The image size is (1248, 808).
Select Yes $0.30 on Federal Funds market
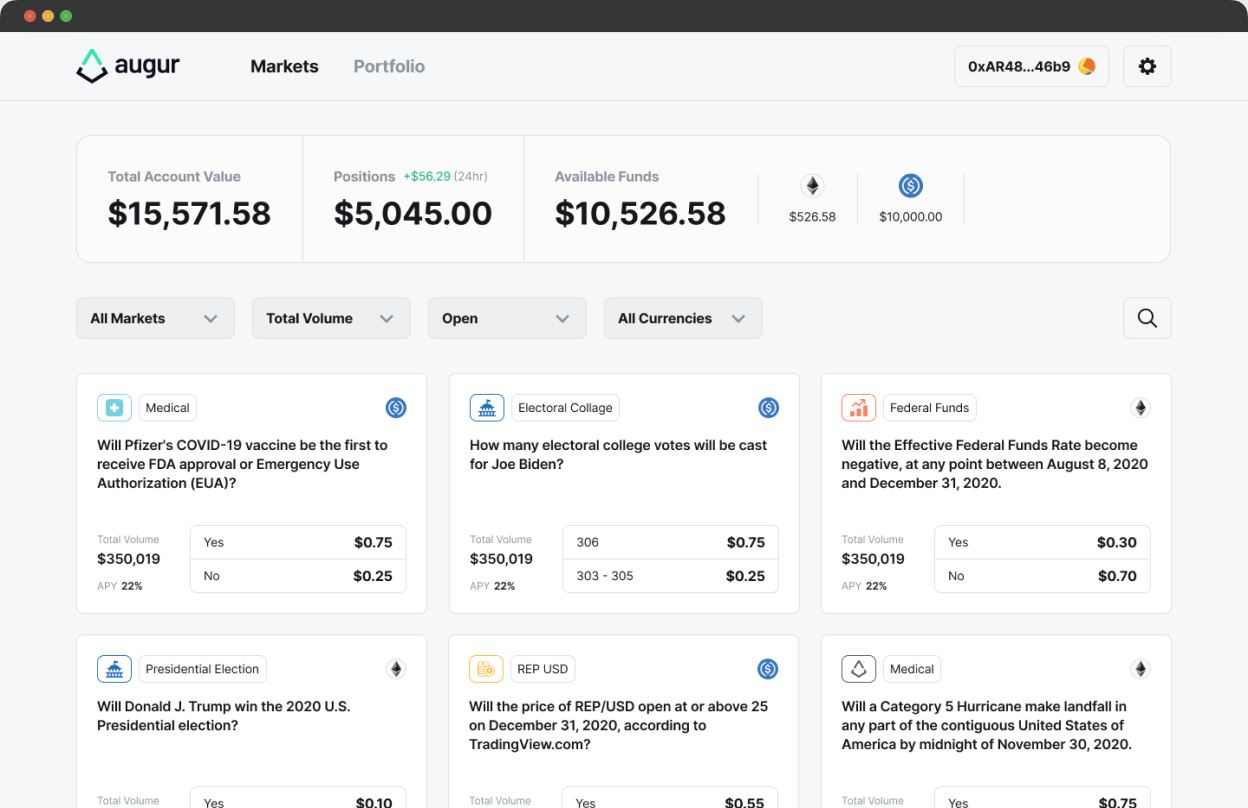[1042, 542]
